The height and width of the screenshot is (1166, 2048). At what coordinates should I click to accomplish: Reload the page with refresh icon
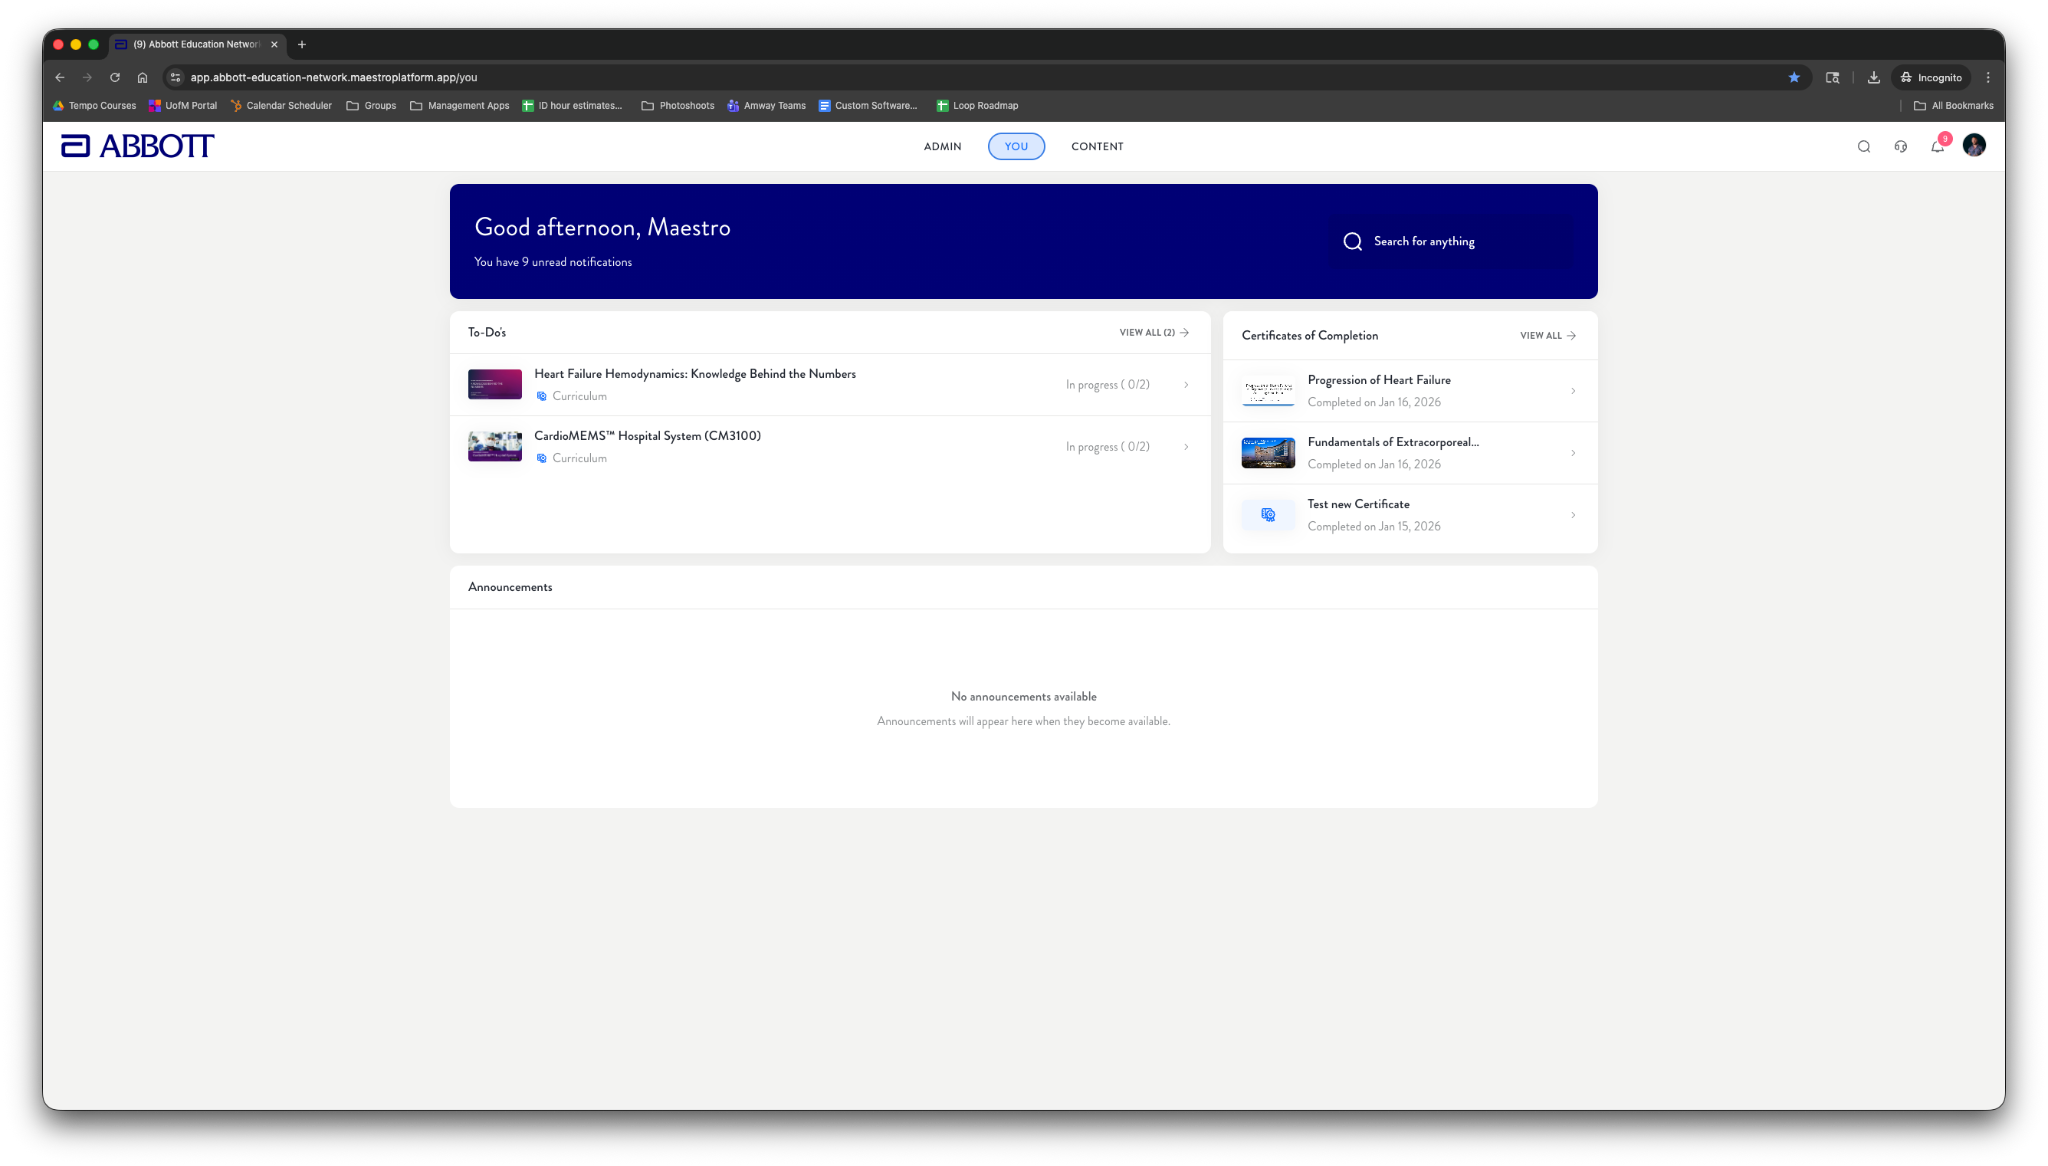tap(115, 77)
